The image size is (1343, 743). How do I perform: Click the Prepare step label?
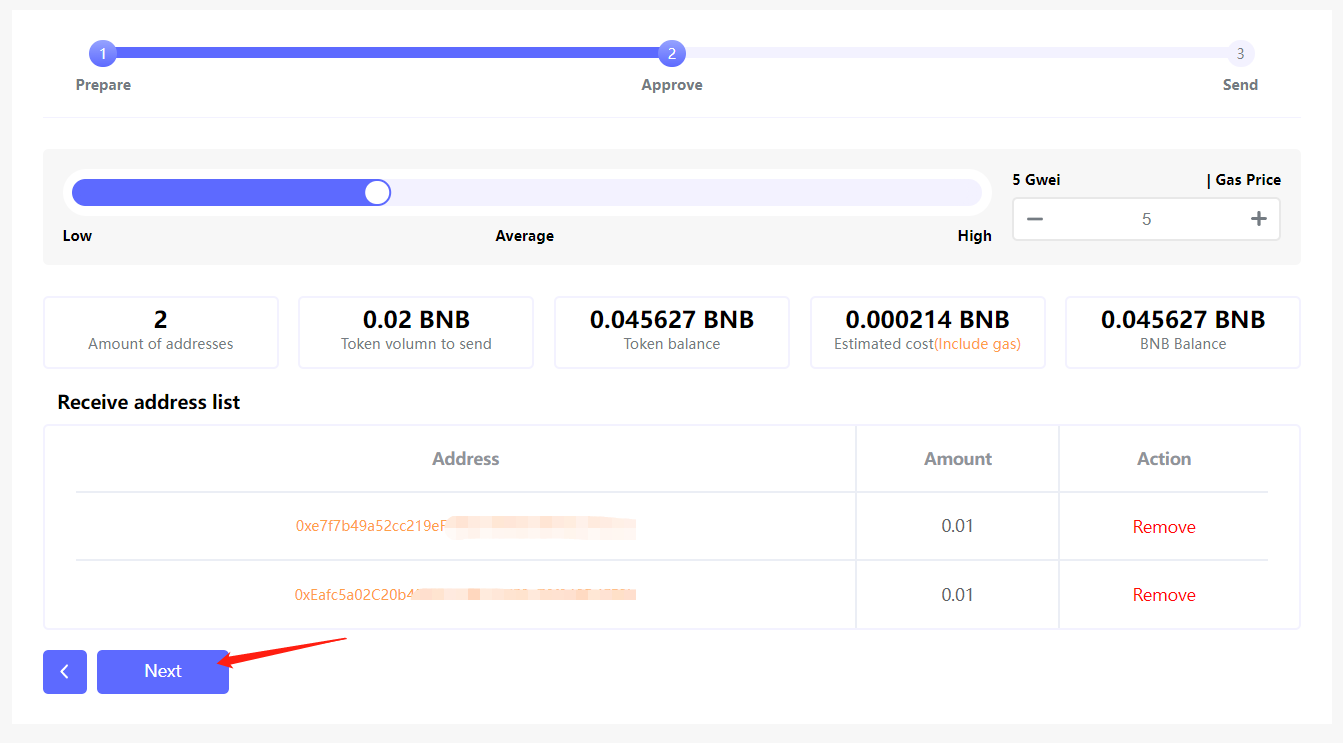coord(103,85)
